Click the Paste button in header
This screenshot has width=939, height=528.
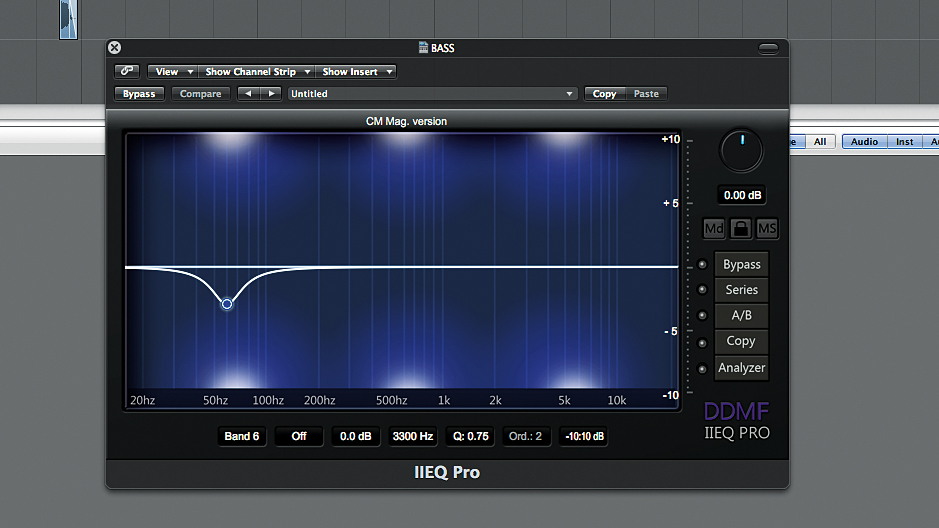click(x=646, y=93)
